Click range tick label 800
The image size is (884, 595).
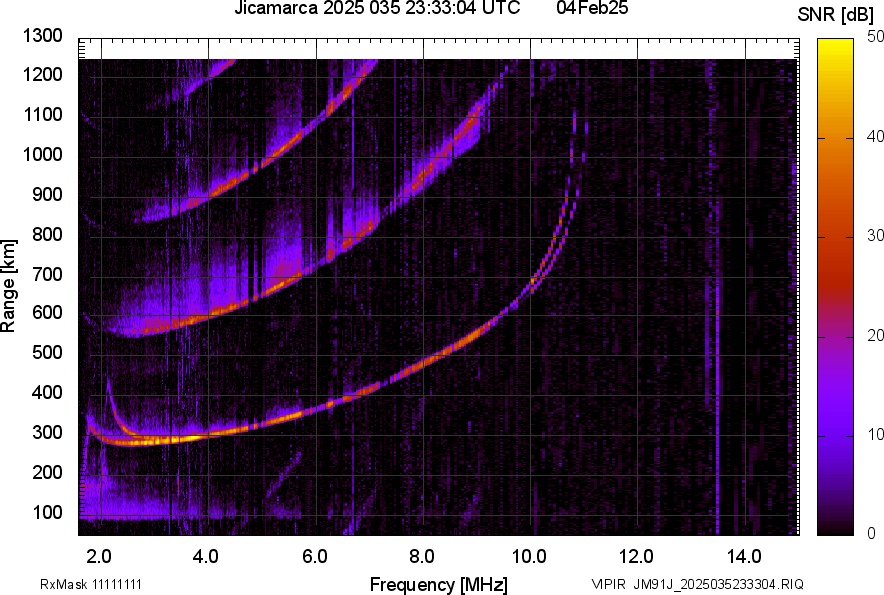tap(47, 234)
